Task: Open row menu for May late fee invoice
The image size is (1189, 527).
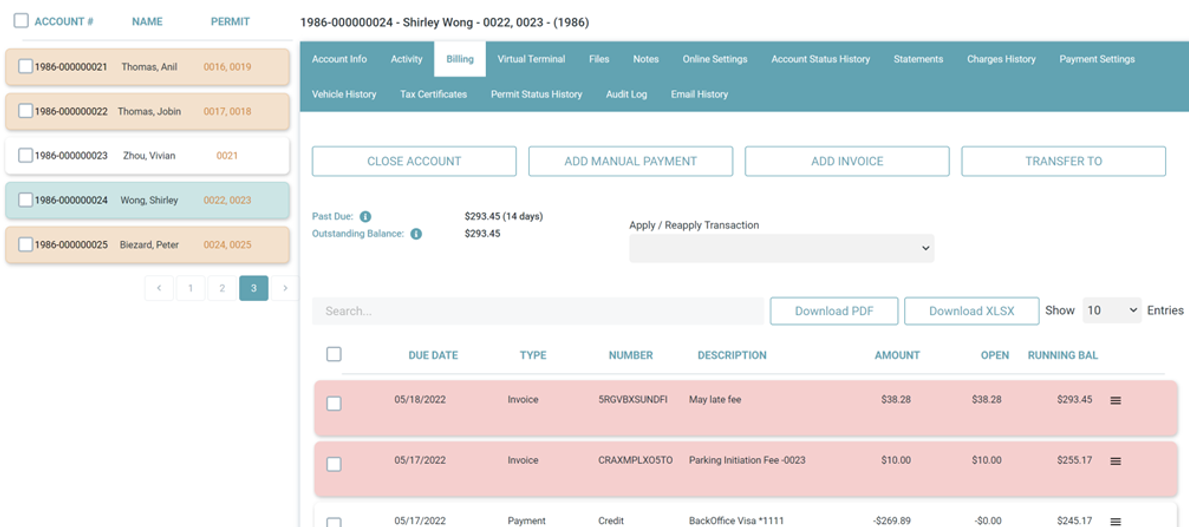Action: pyautogui.click(x=1115, y=400)
